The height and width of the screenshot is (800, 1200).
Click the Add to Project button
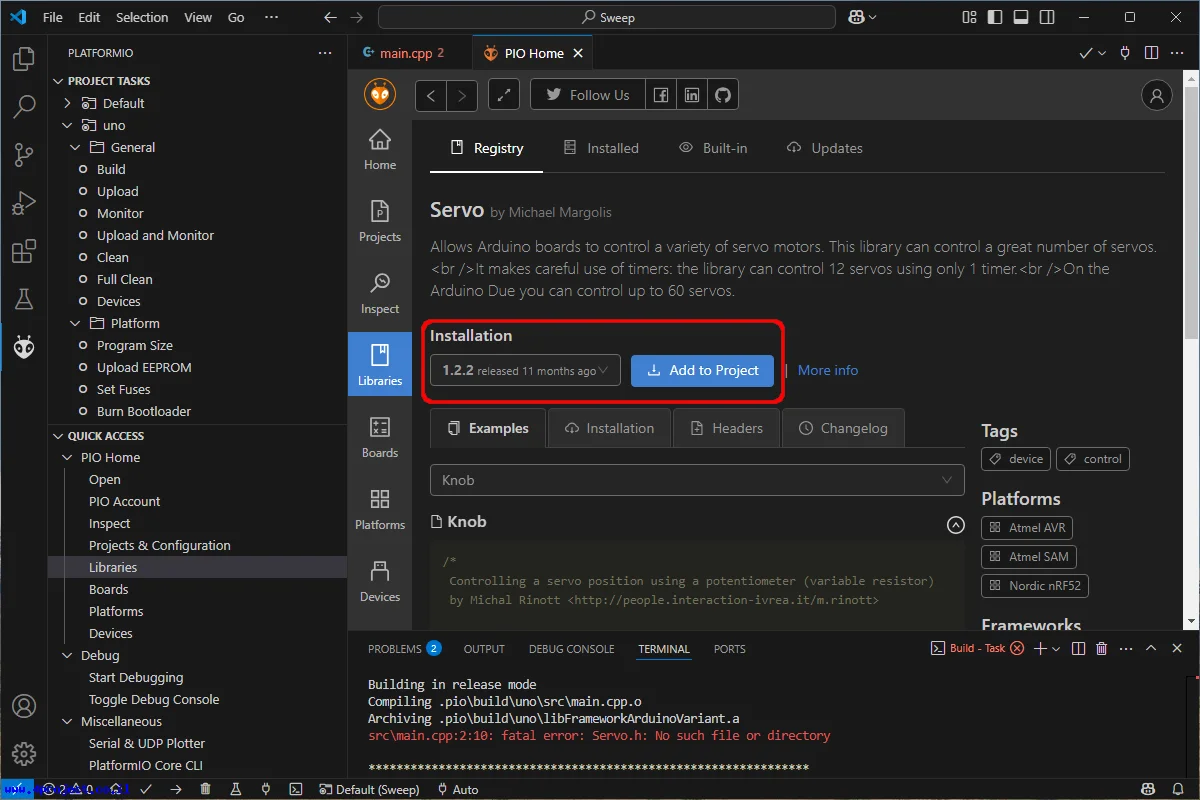pos(702,370)
